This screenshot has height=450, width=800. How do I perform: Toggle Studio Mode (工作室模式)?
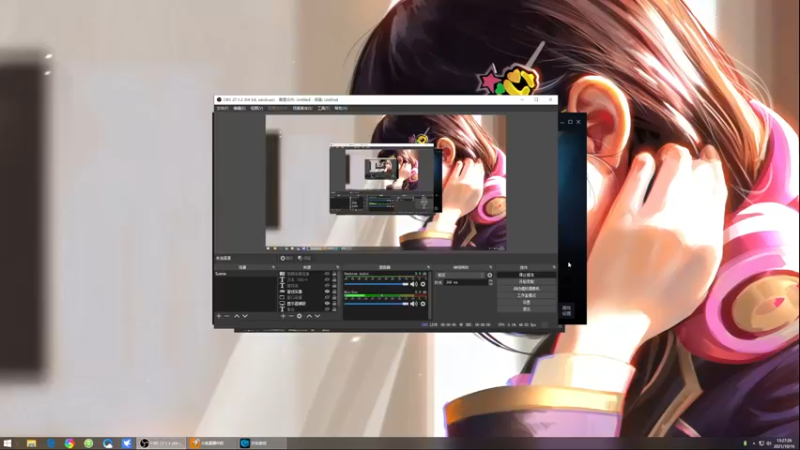pos(527,295)
